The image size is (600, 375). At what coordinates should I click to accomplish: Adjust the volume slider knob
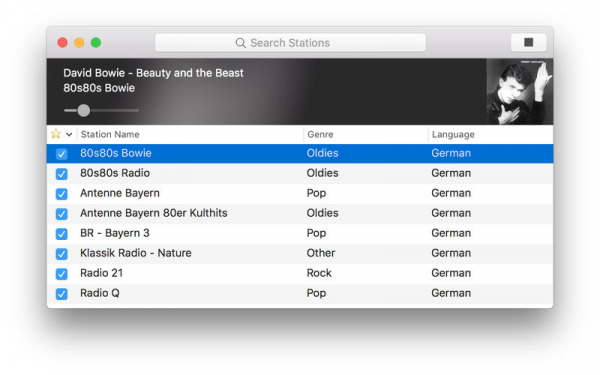pos(83,111)
